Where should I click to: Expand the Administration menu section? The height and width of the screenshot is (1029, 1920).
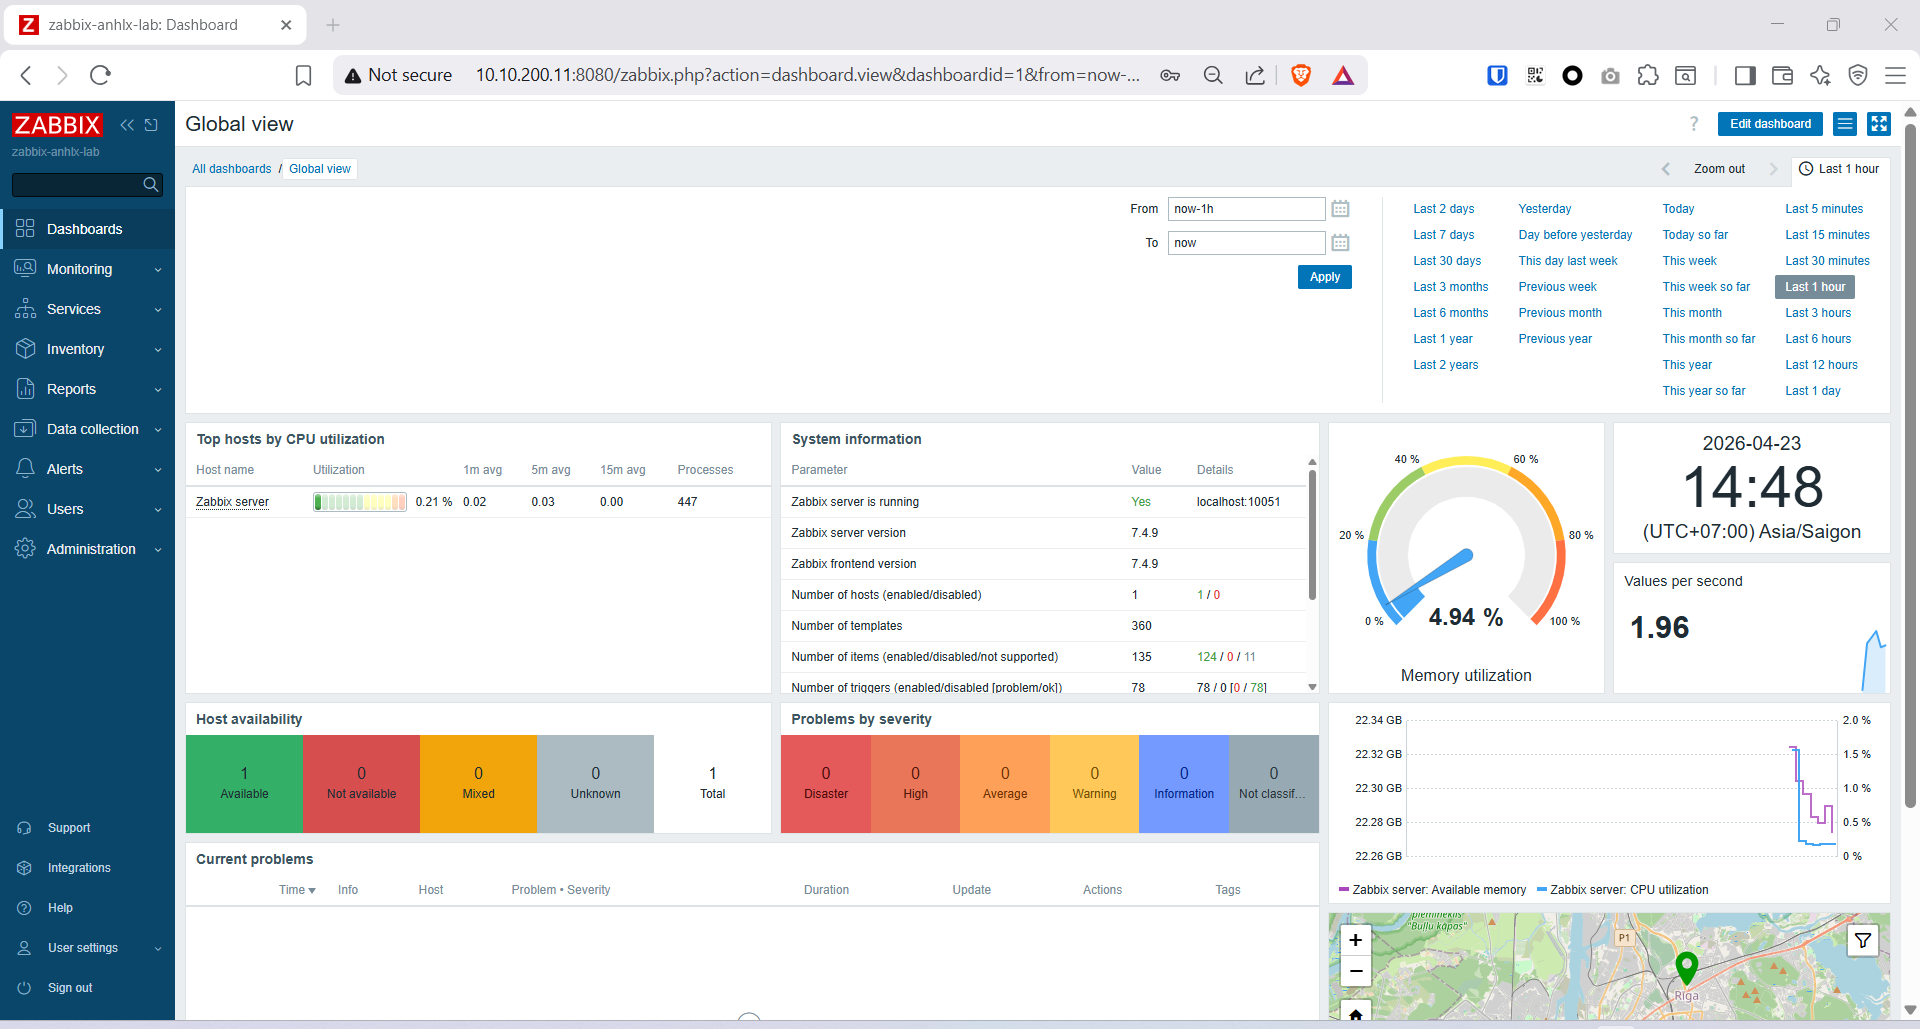coord(87,549)
